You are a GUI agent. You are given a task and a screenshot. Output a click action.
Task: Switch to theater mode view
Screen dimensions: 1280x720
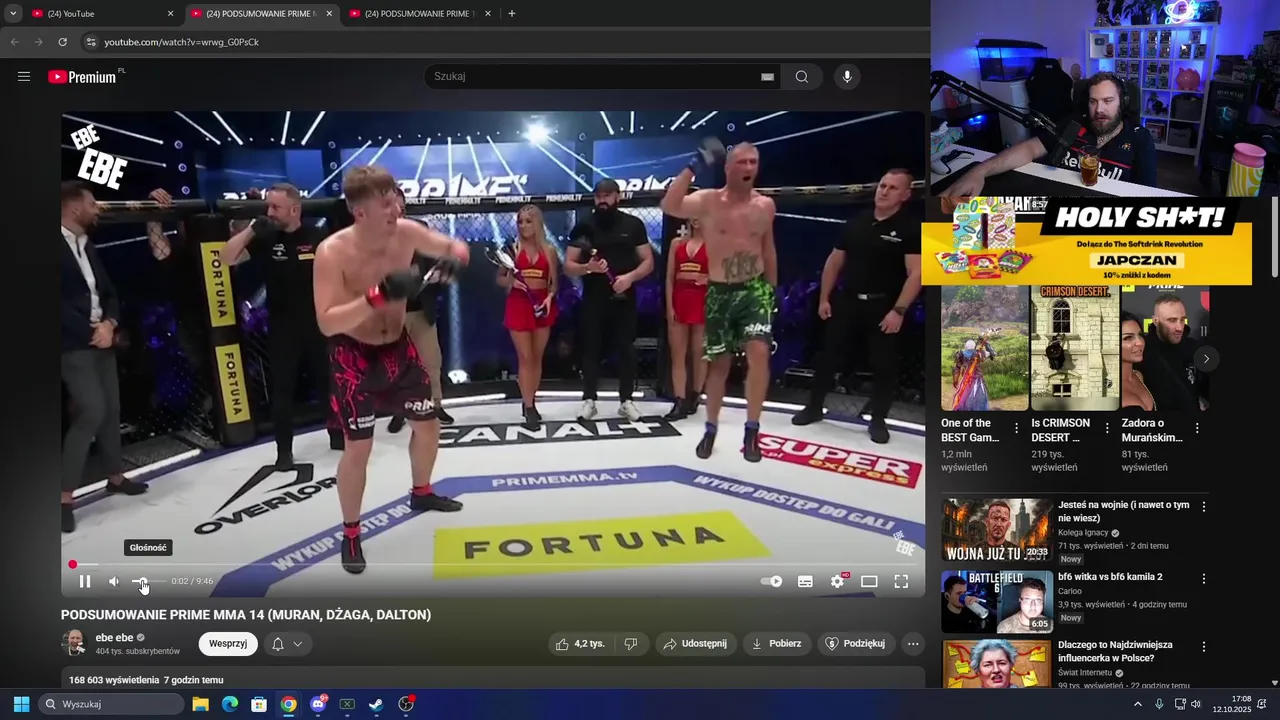tap(869, 581)
